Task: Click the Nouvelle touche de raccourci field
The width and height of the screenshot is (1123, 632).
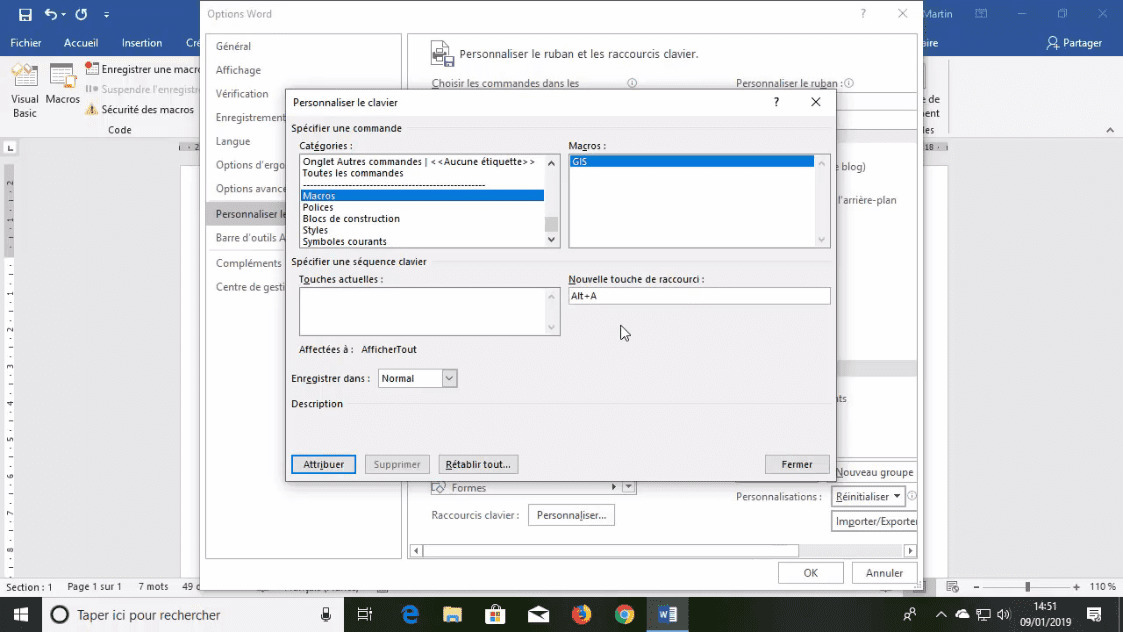Action: click(699, 296)
